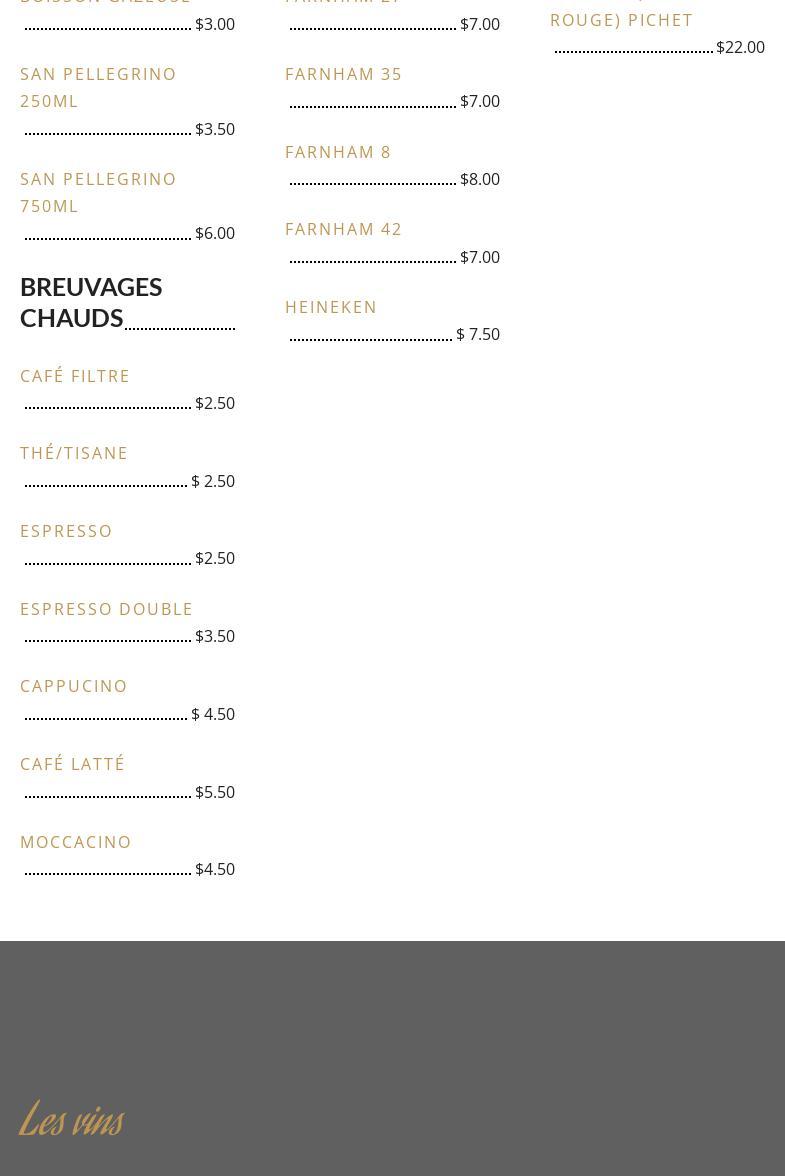Click the Farnham 35 beer title
Viewport: 785px width, 1176px height.
[343, 74]
